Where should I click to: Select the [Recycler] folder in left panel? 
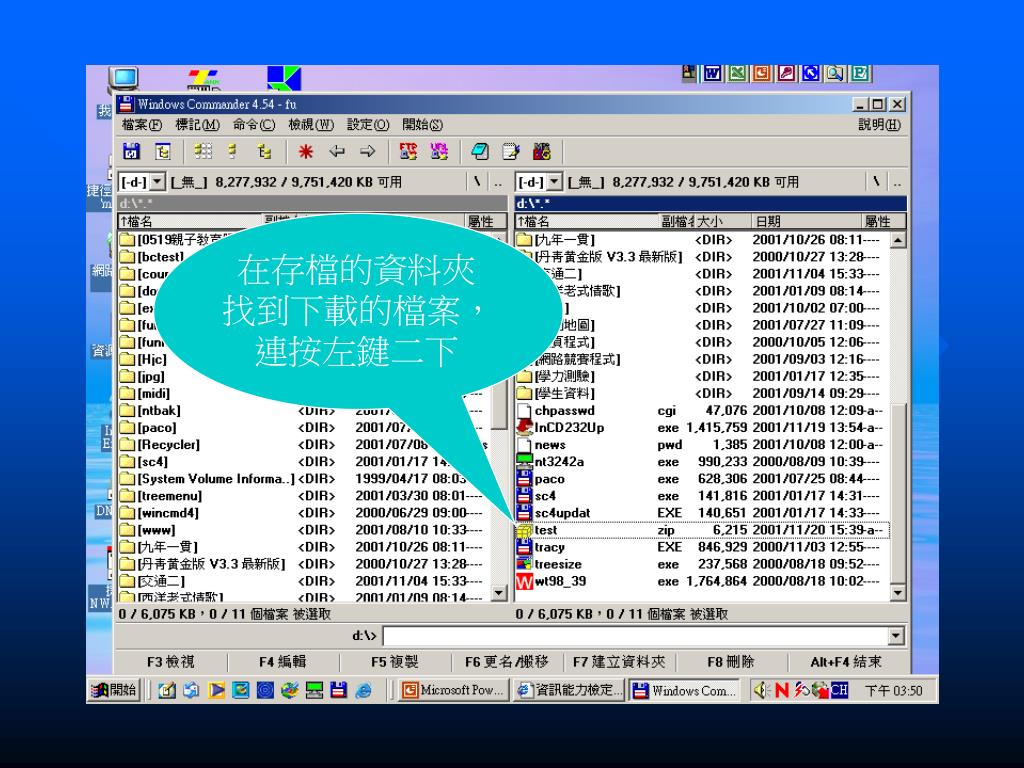coord(304,445)
